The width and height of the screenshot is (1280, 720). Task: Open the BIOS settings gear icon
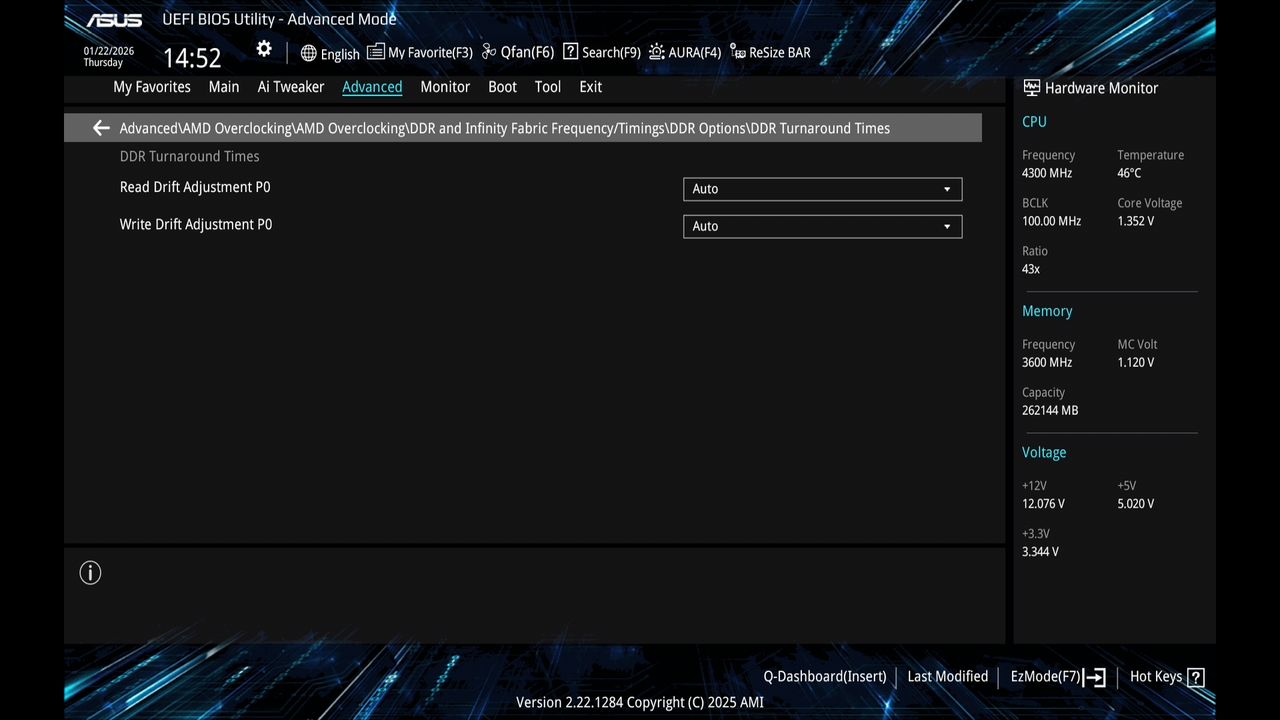click(x=263, y=48)
